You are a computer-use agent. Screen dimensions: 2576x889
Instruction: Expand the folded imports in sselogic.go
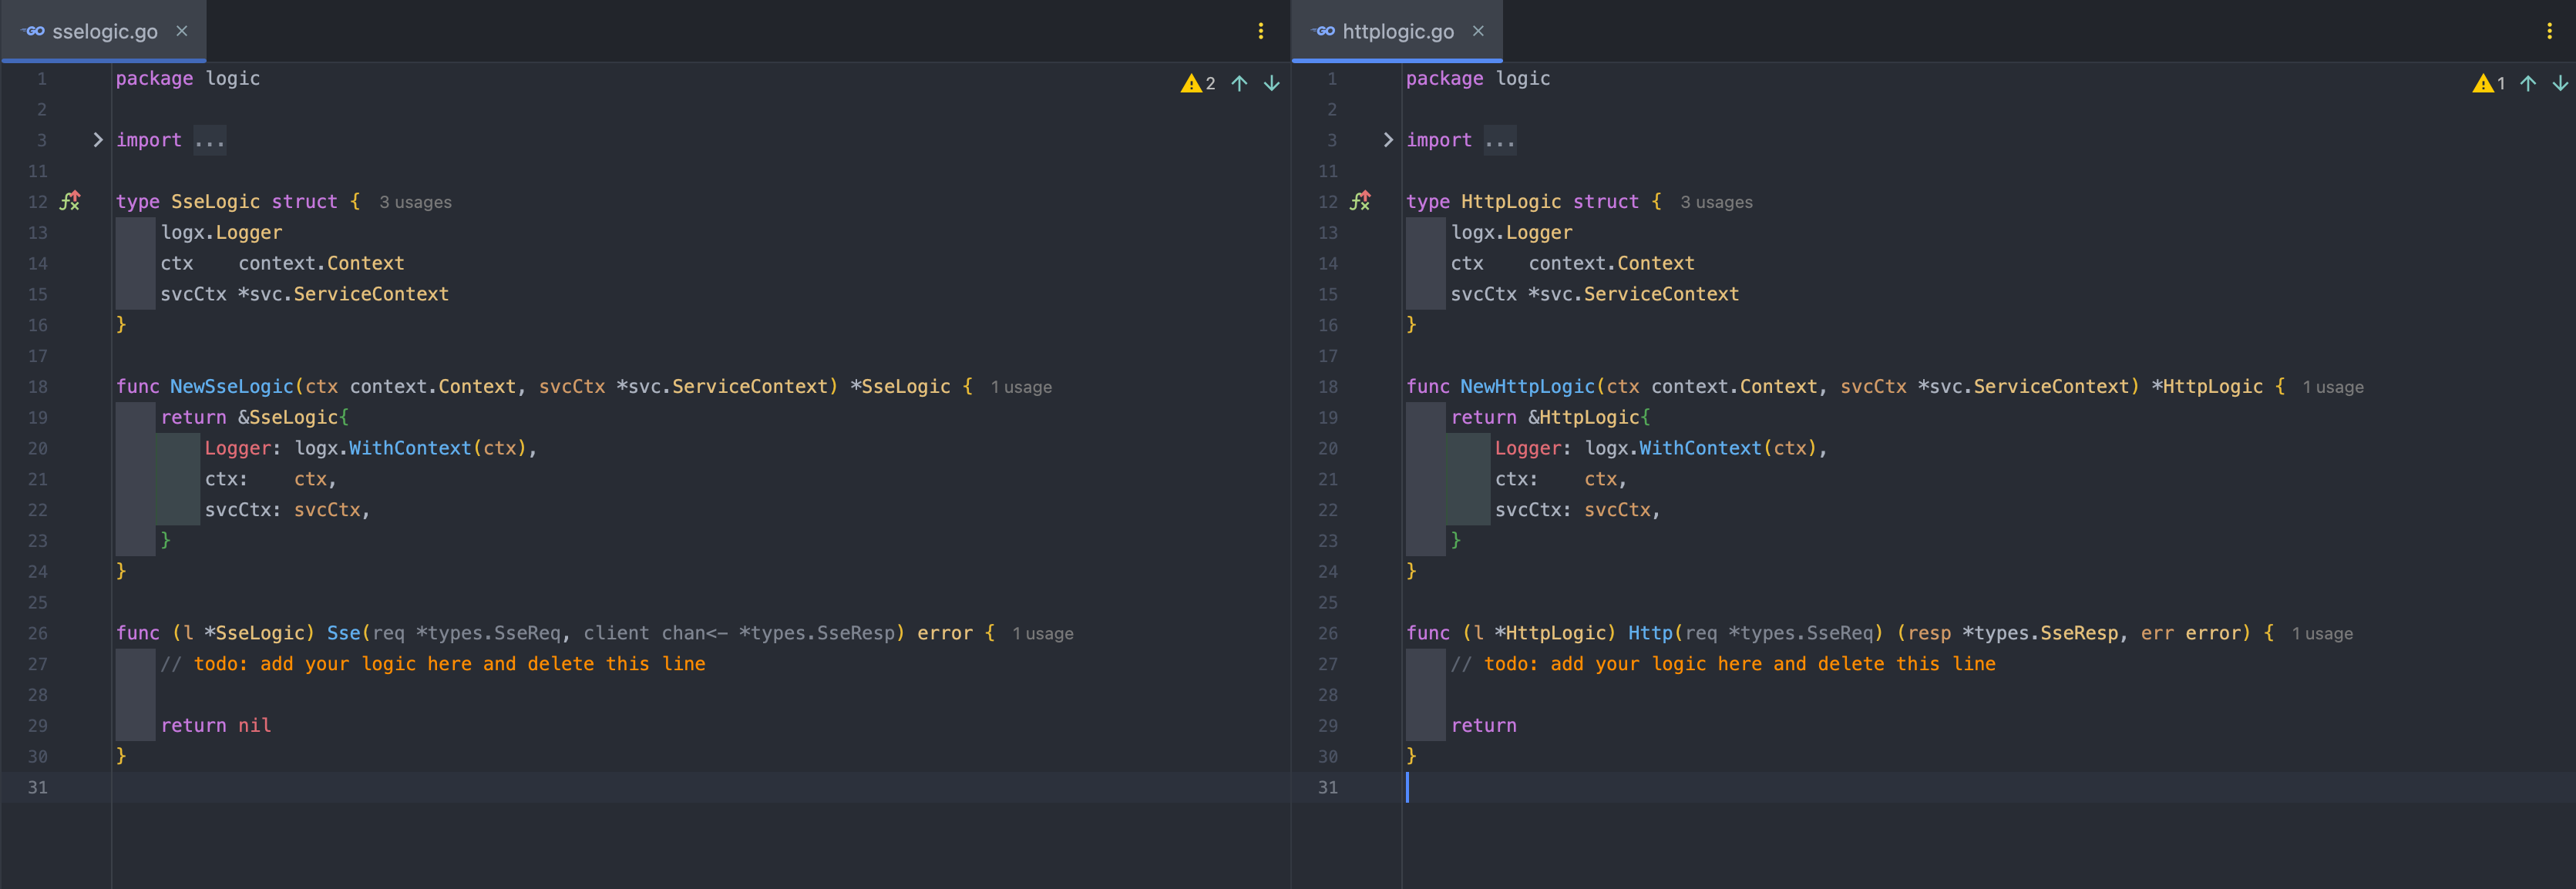(x=97, y=140)
